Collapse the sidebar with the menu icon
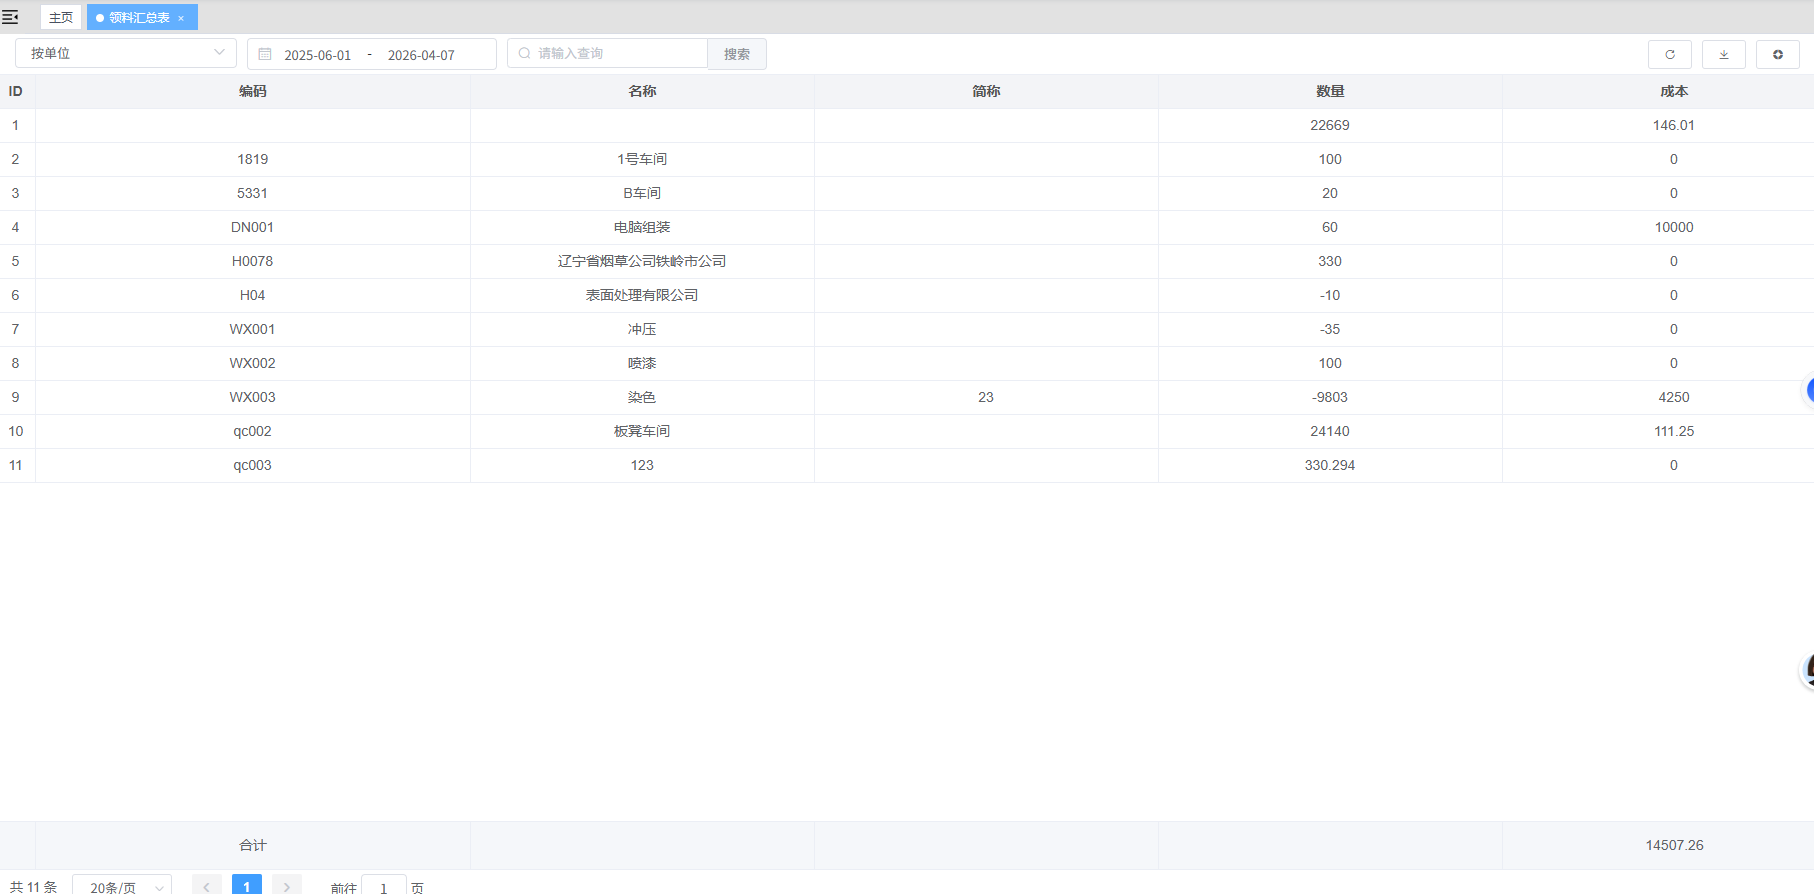This screenshot has width=1814, height=894. pos(11,17)
